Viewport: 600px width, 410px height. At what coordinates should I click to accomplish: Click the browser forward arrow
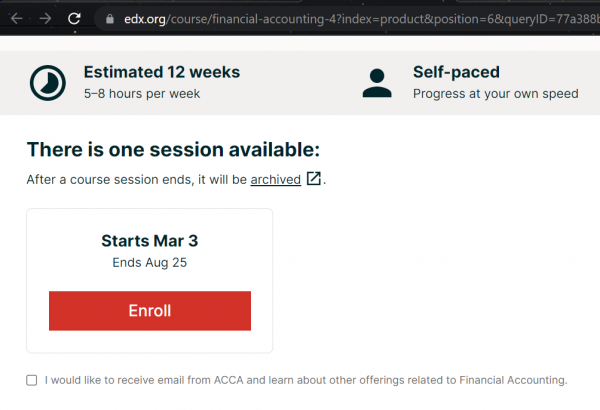[x=45, y=18]
